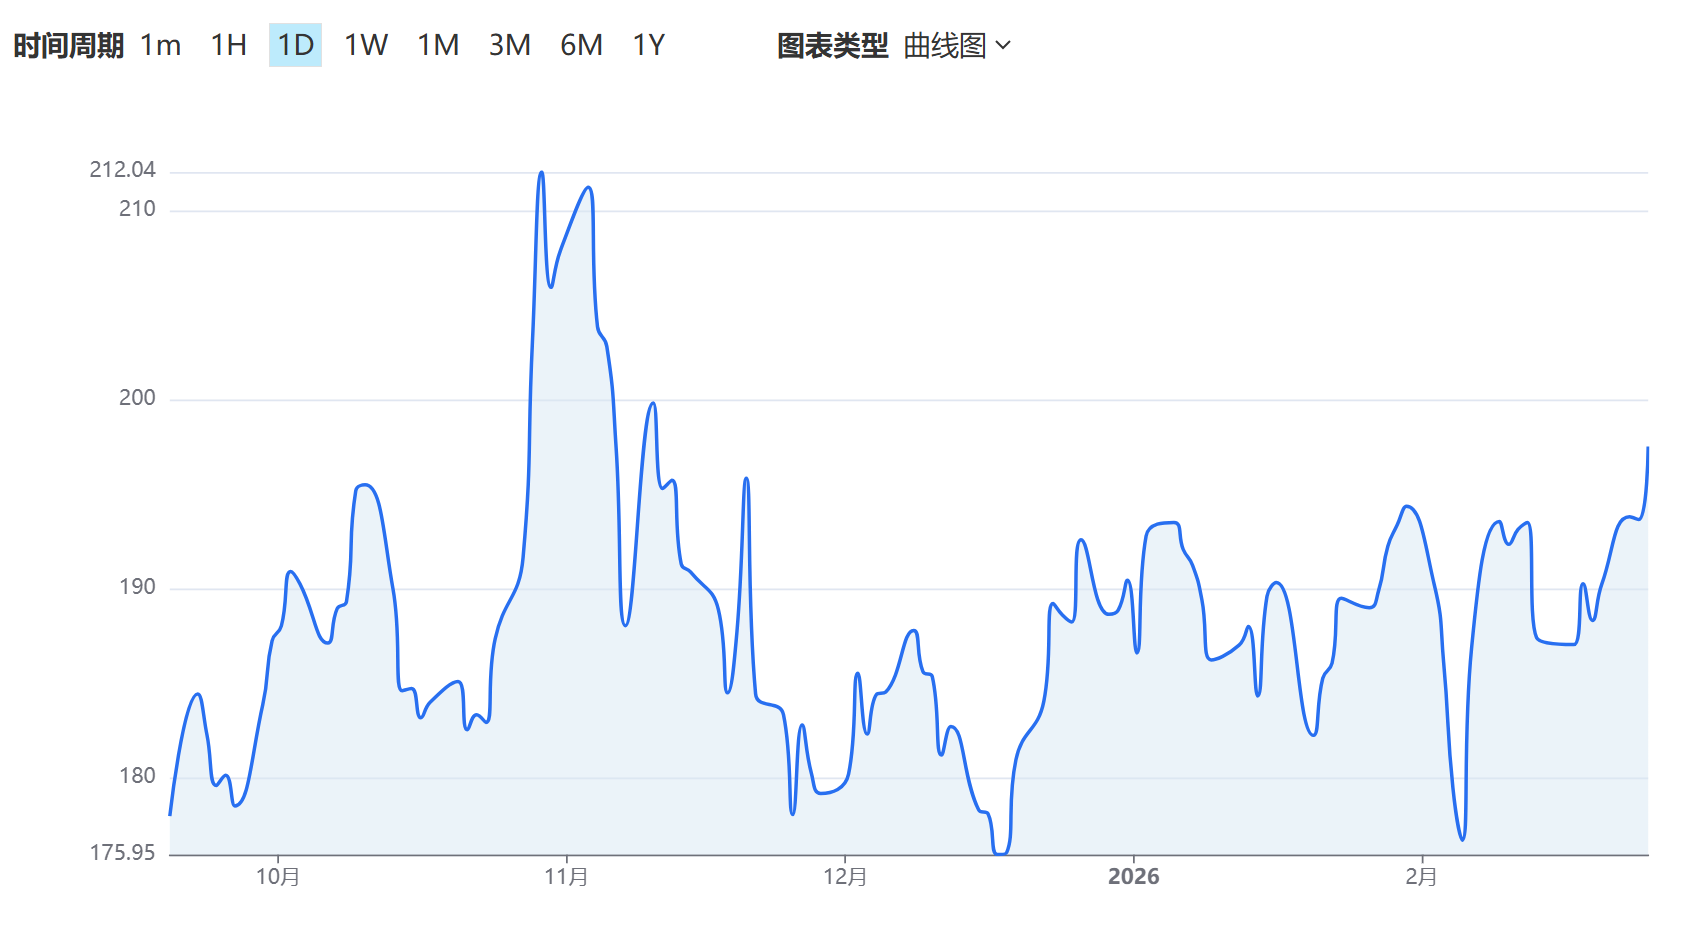Switch the chart to 3M period
Screen dimensions: 1687x935
[509, 45]
